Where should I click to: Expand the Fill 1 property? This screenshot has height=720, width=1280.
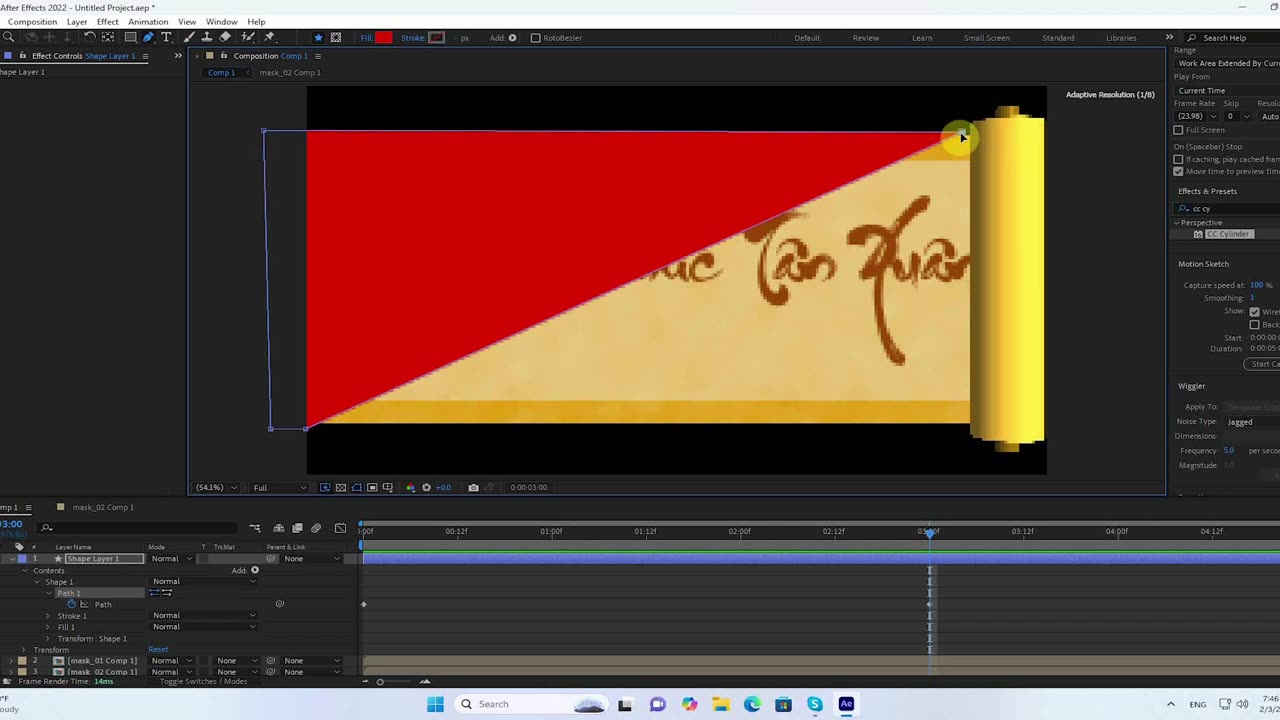(x=48, y=627)
